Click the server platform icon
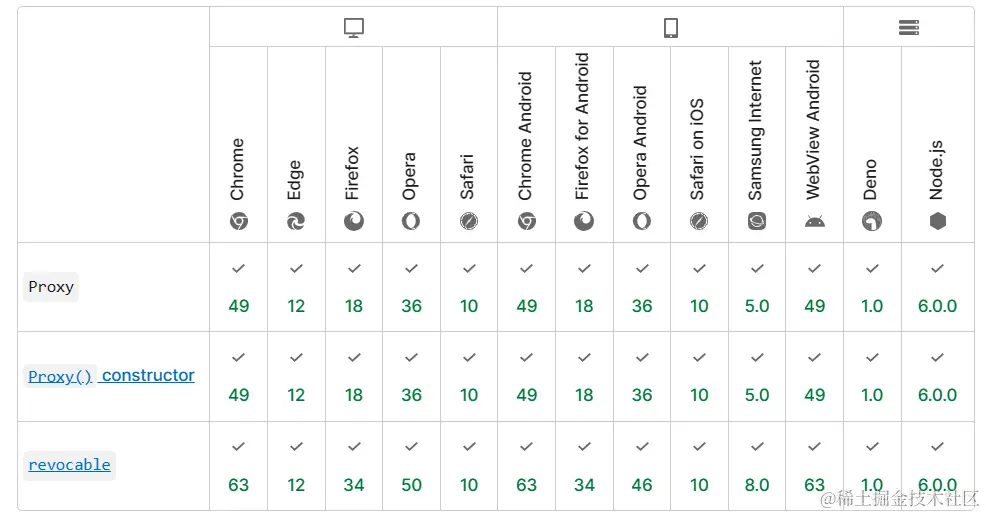 908,28
